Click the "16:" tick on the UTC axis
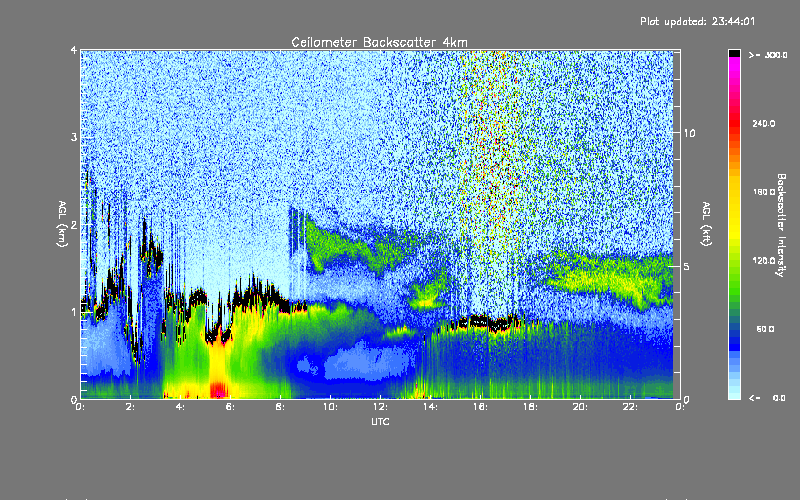Screen dimensions: 800x500 [480, 407]
